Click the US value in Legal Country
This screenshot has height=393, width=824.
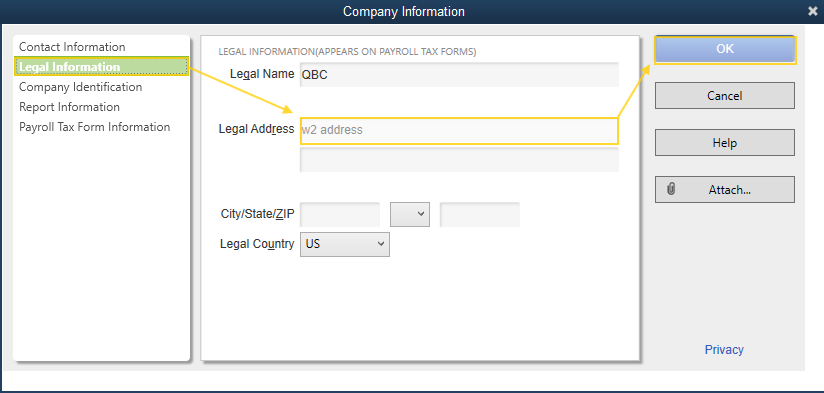coord(313,244)
